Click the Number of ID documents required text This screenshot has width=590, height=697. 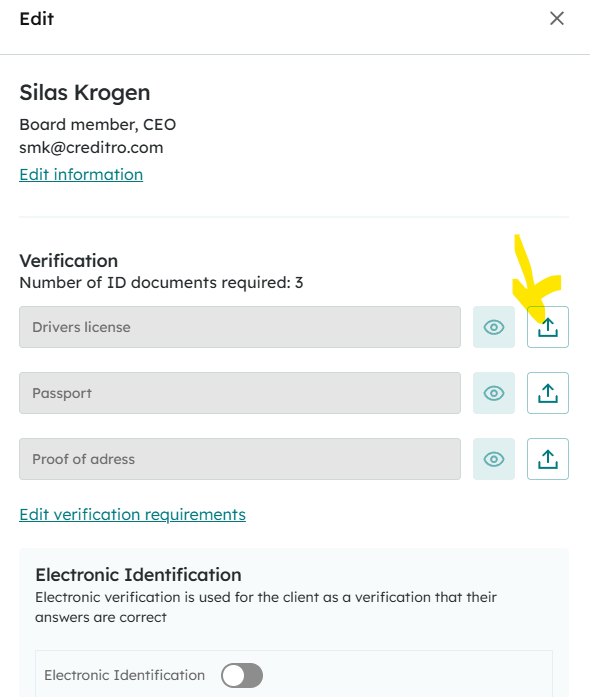(161, 283)
